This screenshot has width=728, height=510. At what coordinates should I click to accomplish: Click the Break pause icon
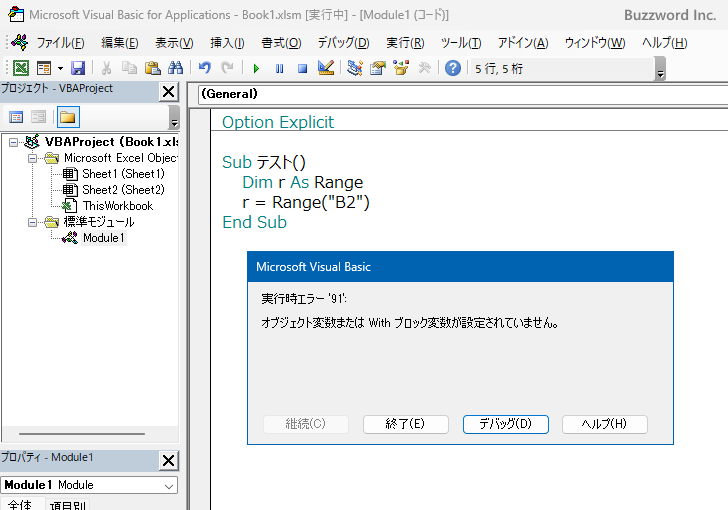pos(279,68)
